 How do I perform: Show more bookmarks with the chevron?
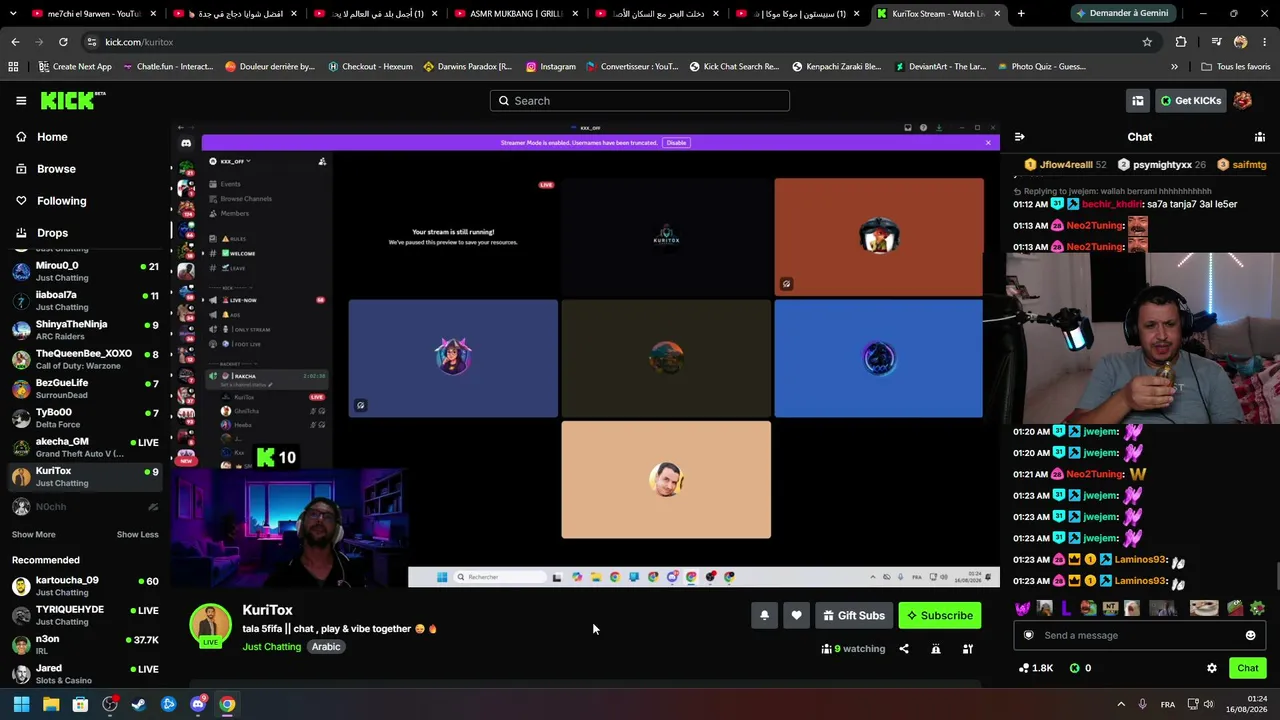(1174, 67)
